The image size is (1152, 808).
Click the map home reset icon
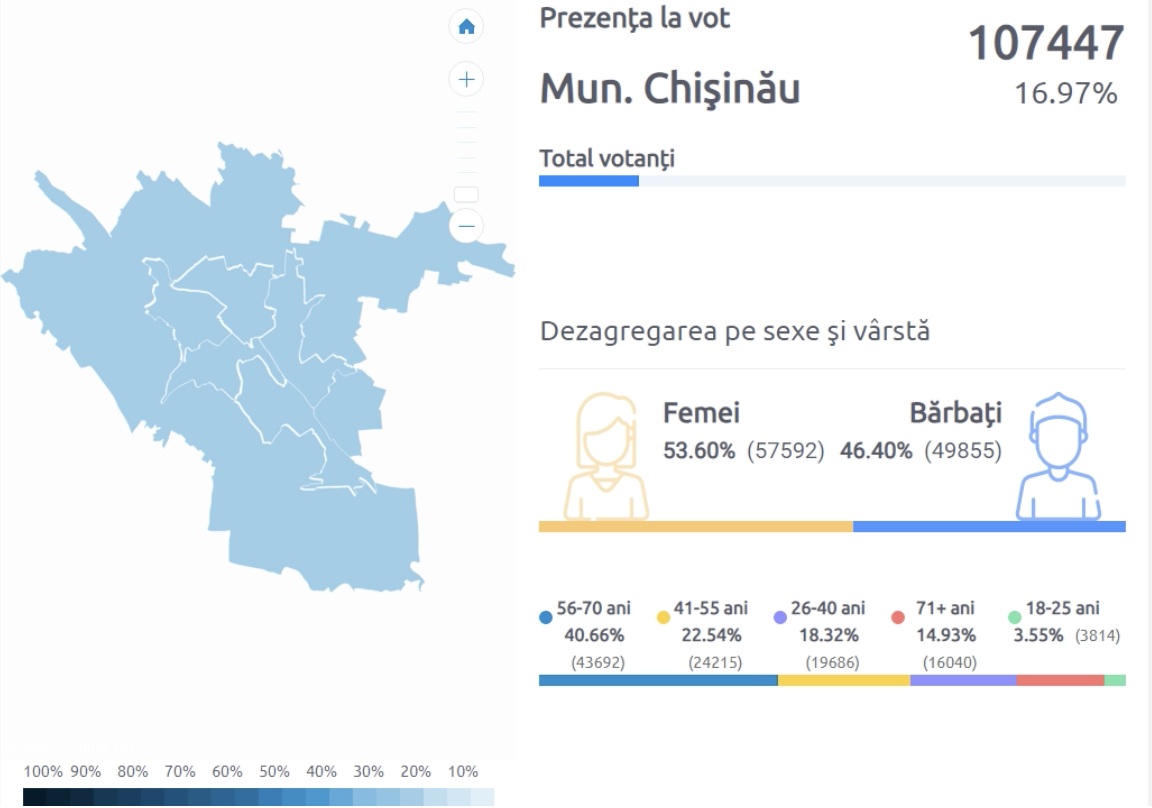(x=466, y=27)
